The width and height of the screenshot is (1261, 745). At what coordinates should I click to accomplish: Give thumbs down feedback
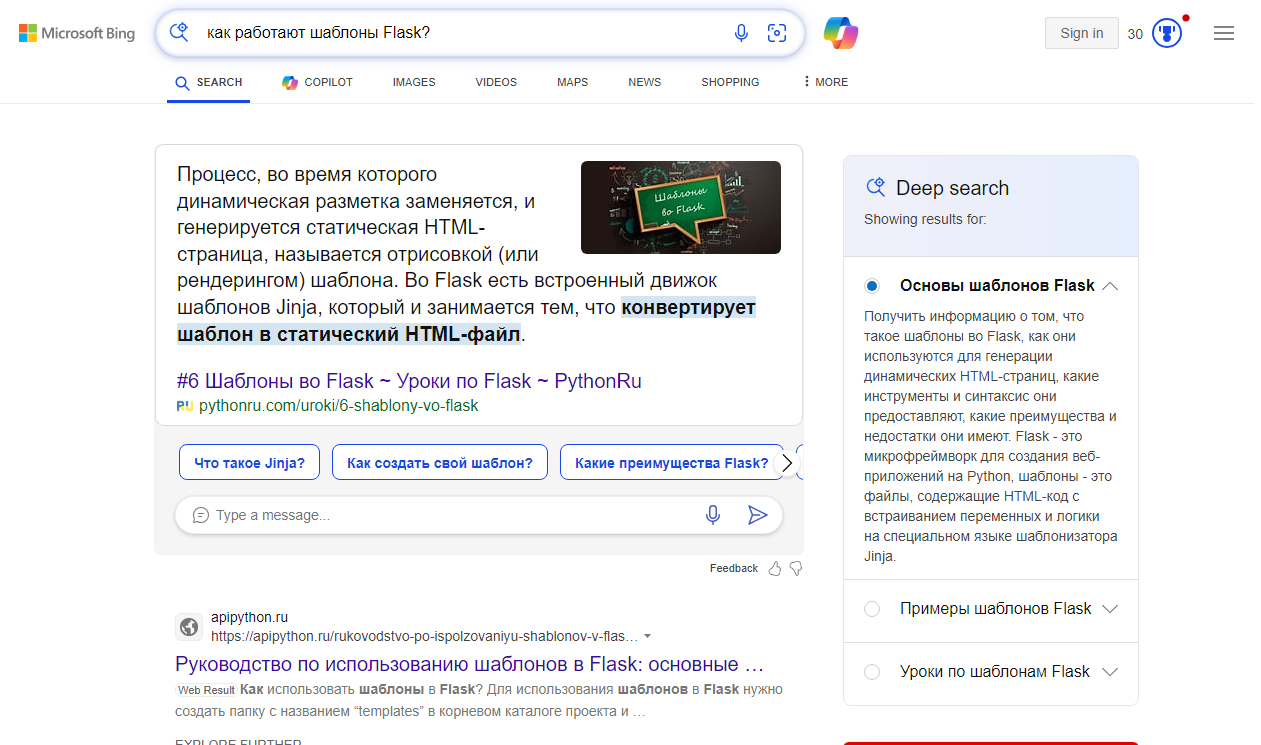pyautogui.click(x=796, y=568)
